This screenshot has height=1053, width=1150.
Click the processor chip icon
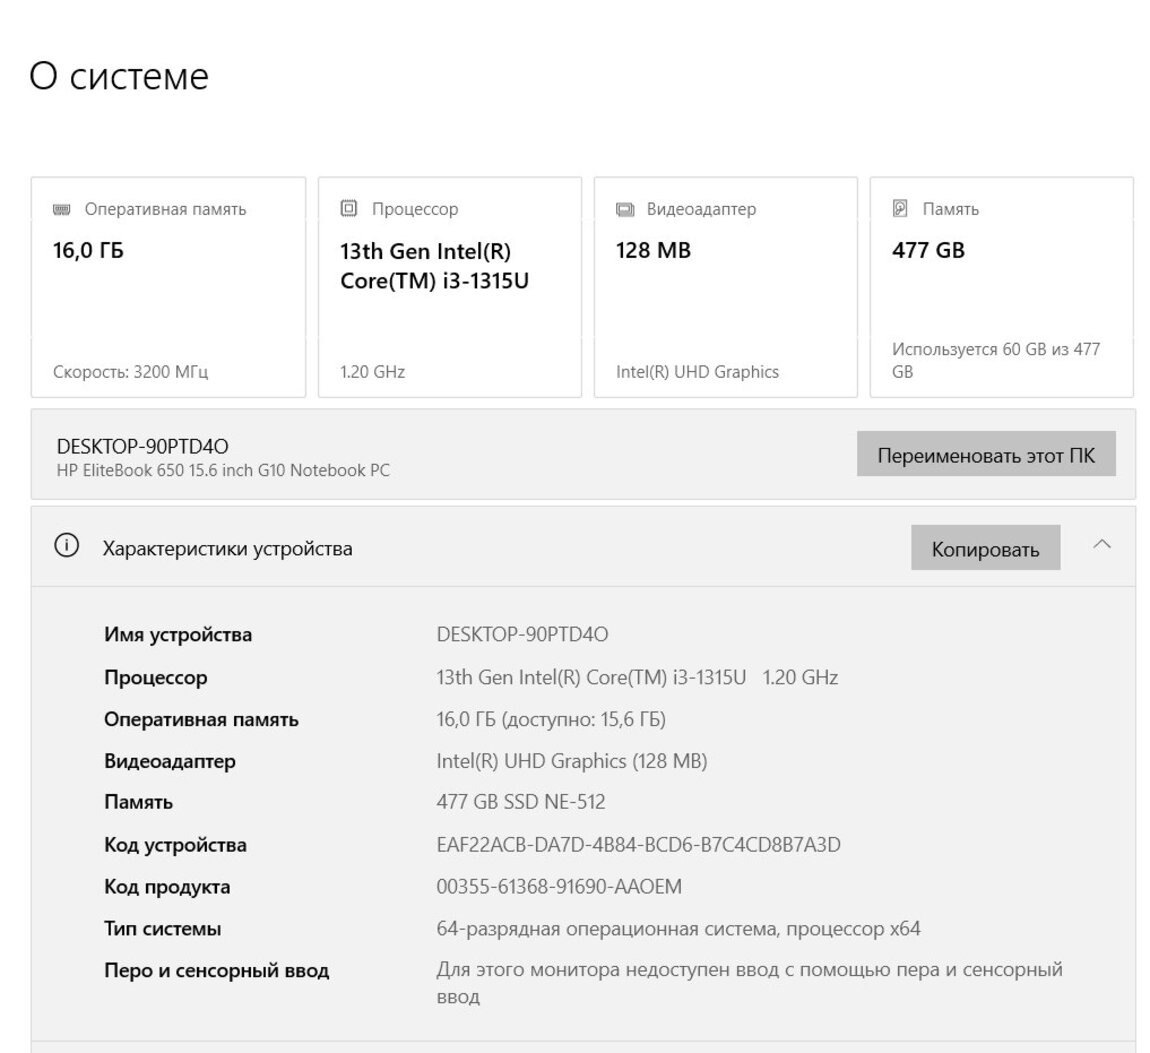coord(349,209)
